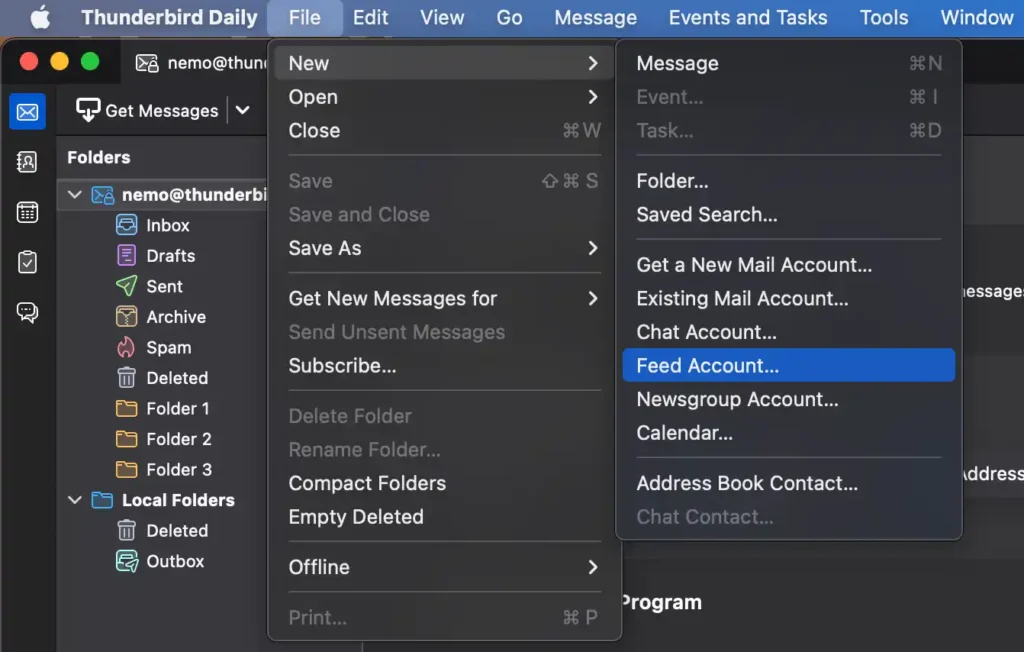Expand the Save As submenu
Image resolution: width=1024 pixels, height=652 pixels.
coord(444,248)
